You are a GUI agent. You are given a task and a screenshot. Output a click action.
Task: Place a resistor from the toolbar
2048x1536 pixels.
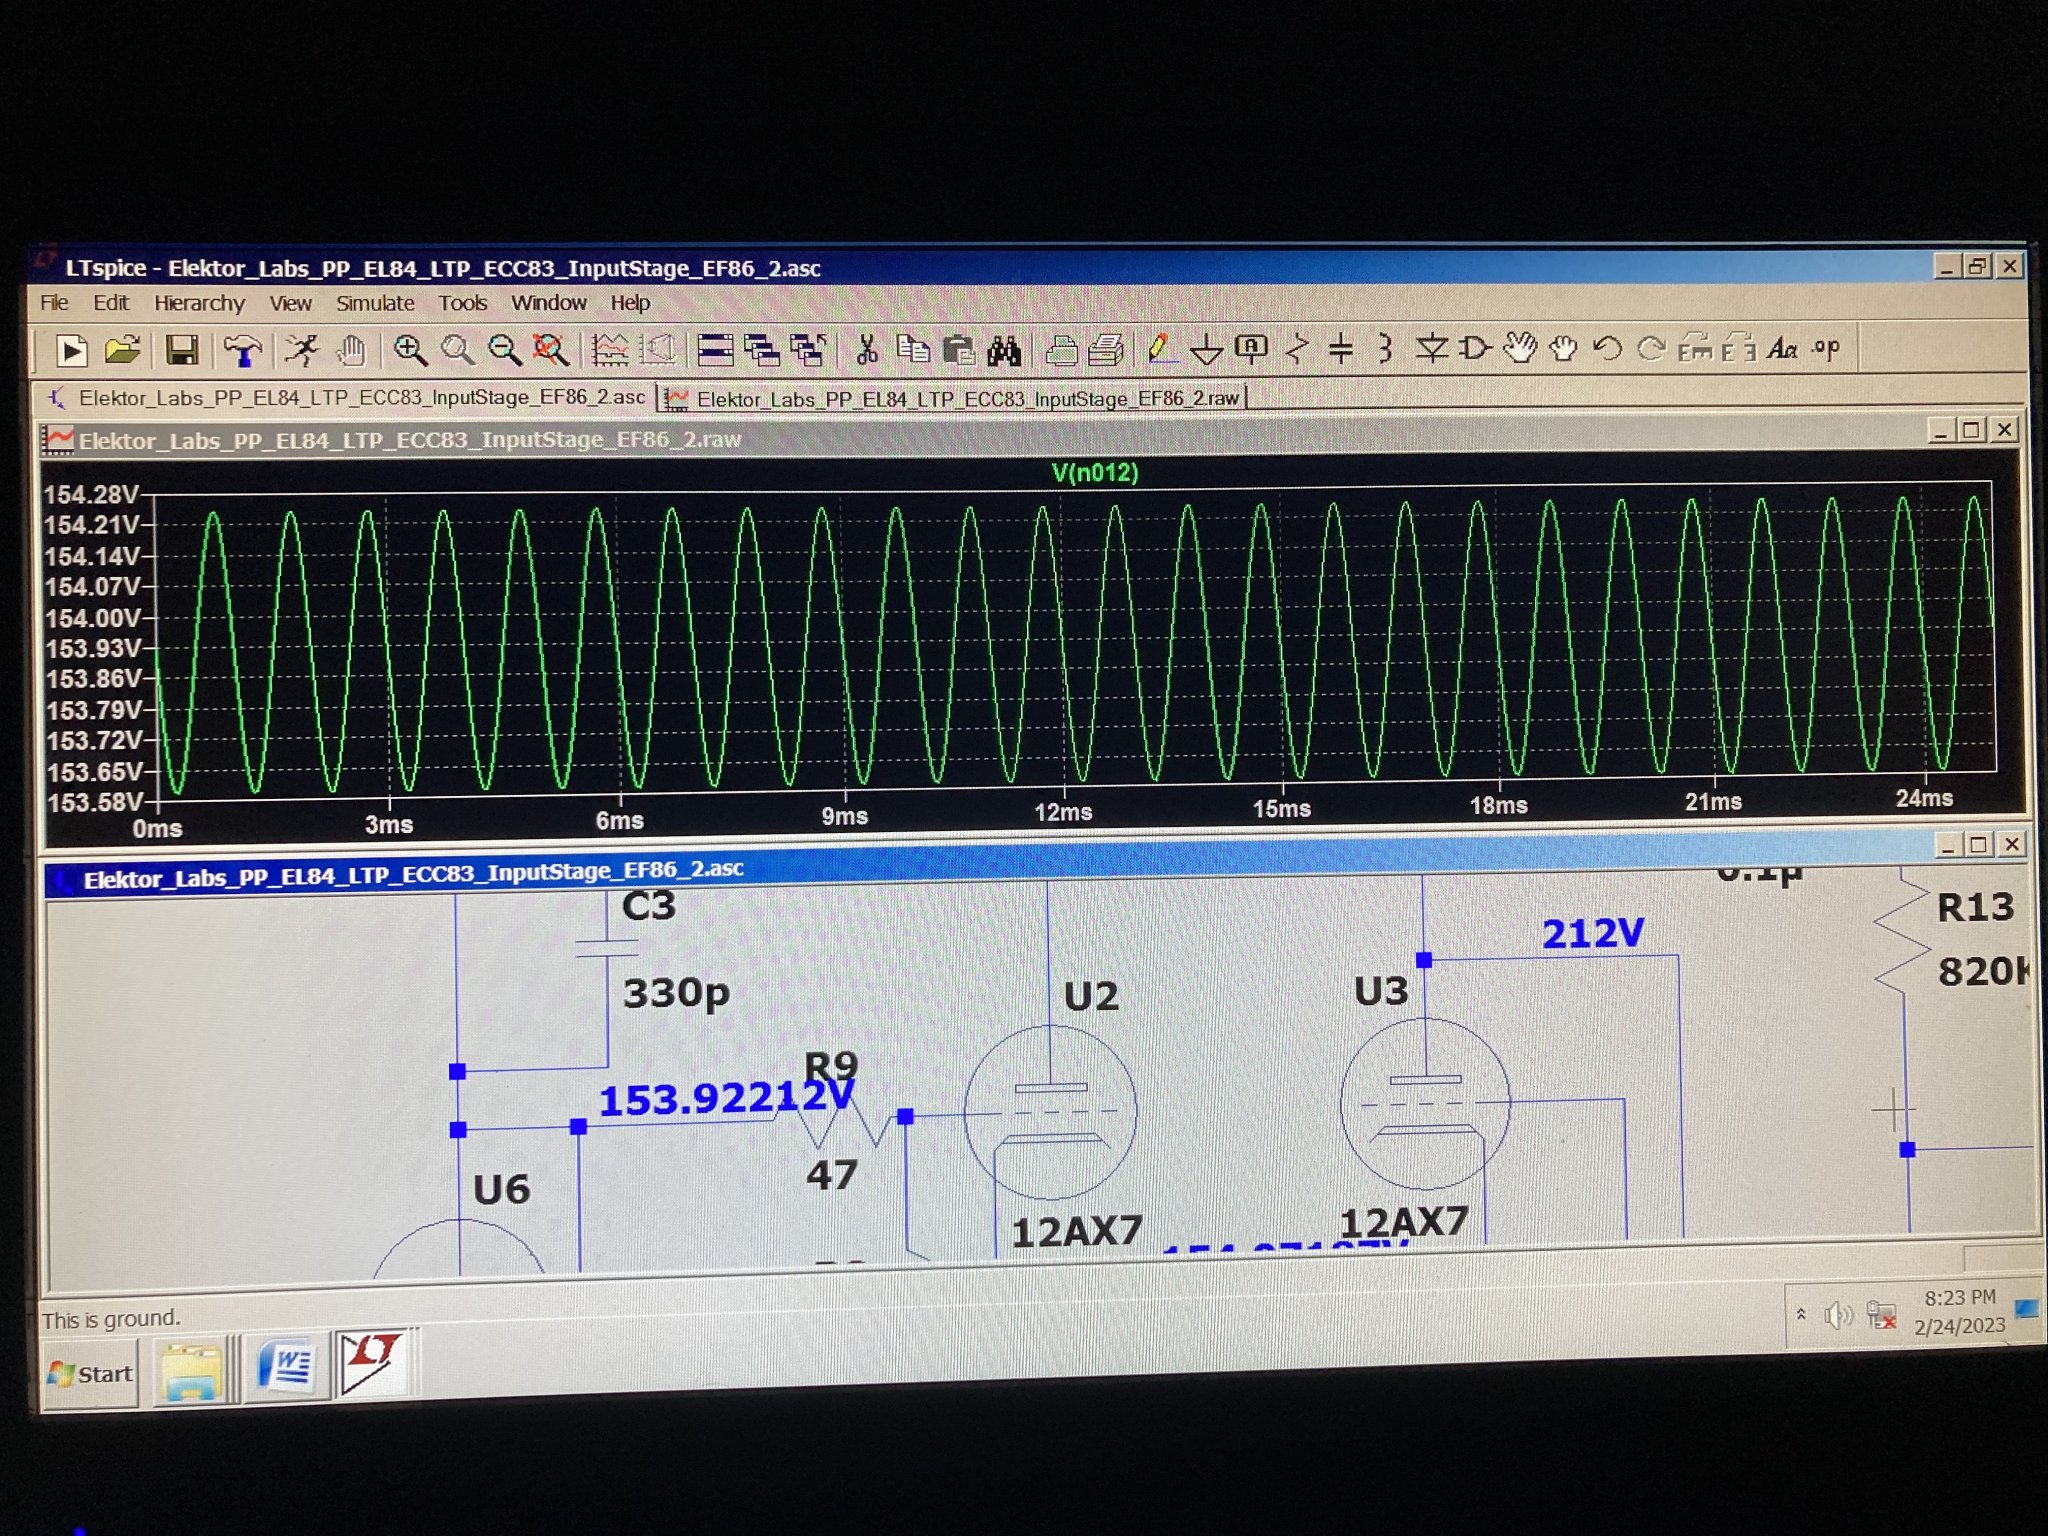(1297, 348)
